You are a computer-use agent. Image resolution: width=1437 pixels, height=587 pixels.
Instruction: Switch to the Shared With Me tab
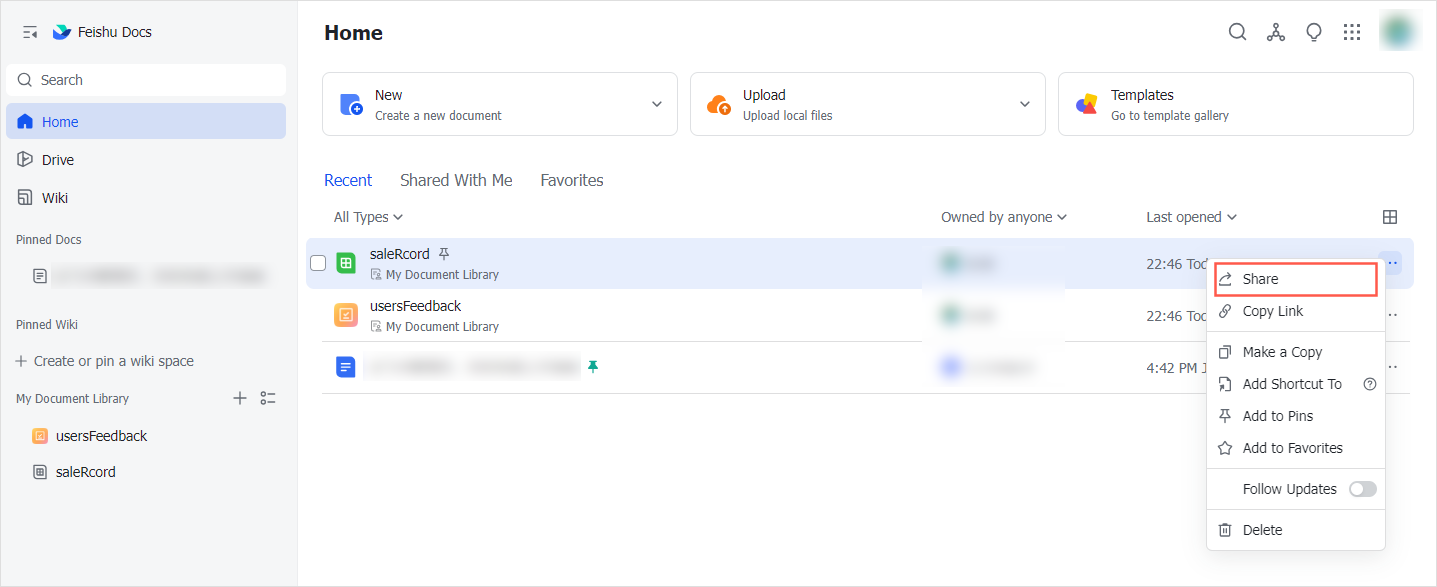(456, 180)
